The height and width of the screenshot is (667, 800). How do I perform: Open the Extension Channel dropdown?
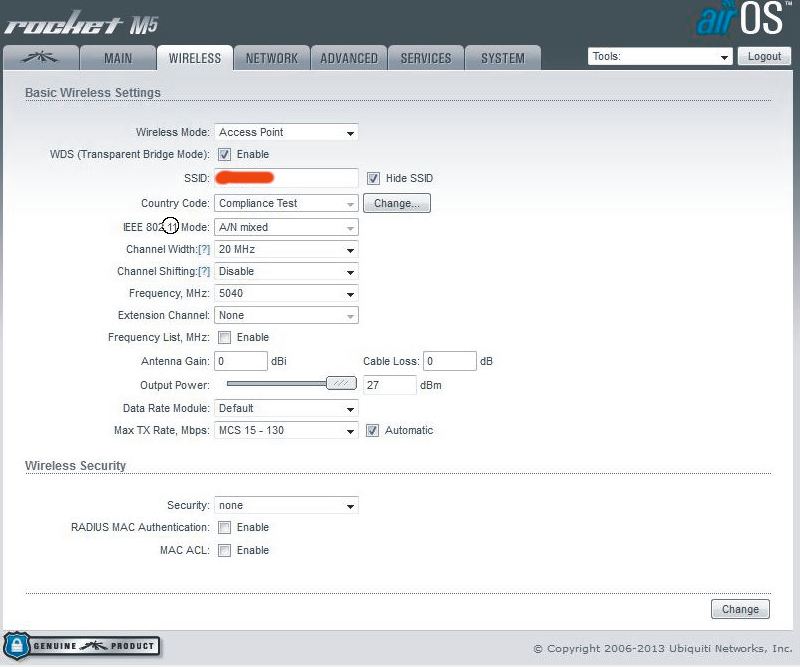[x=286, y=315]
